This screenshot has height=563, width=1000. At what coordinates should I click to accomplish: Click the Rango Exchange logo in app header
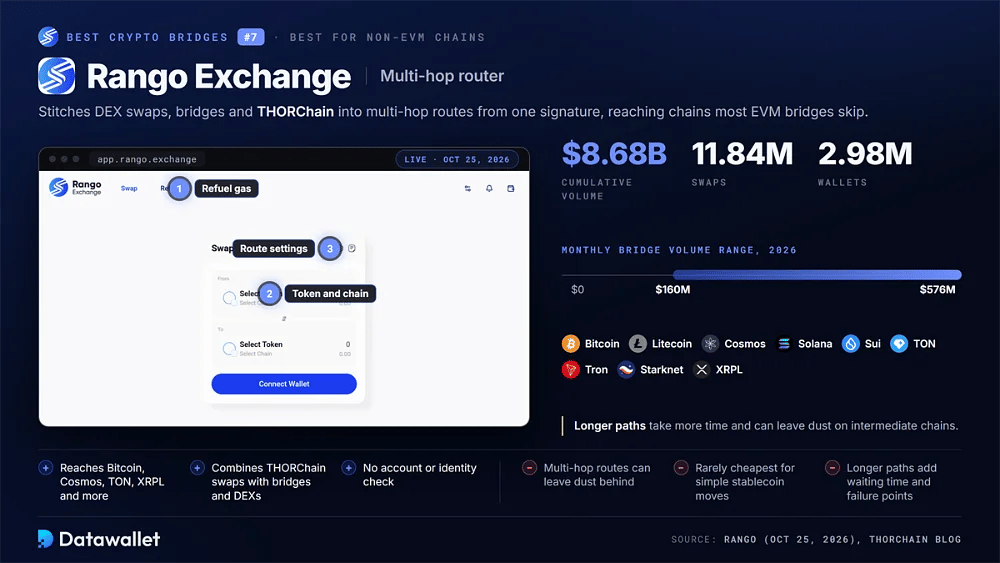75,187
